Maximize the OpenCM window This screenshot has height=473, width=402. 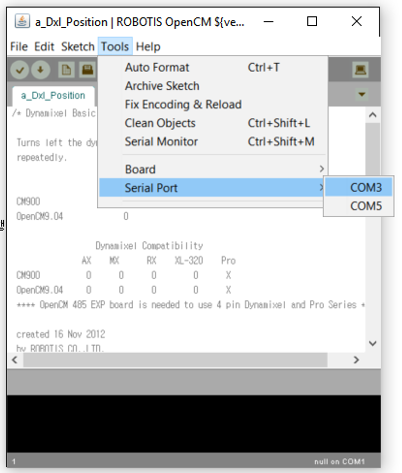pyautogui.click(x=312, y=21)
